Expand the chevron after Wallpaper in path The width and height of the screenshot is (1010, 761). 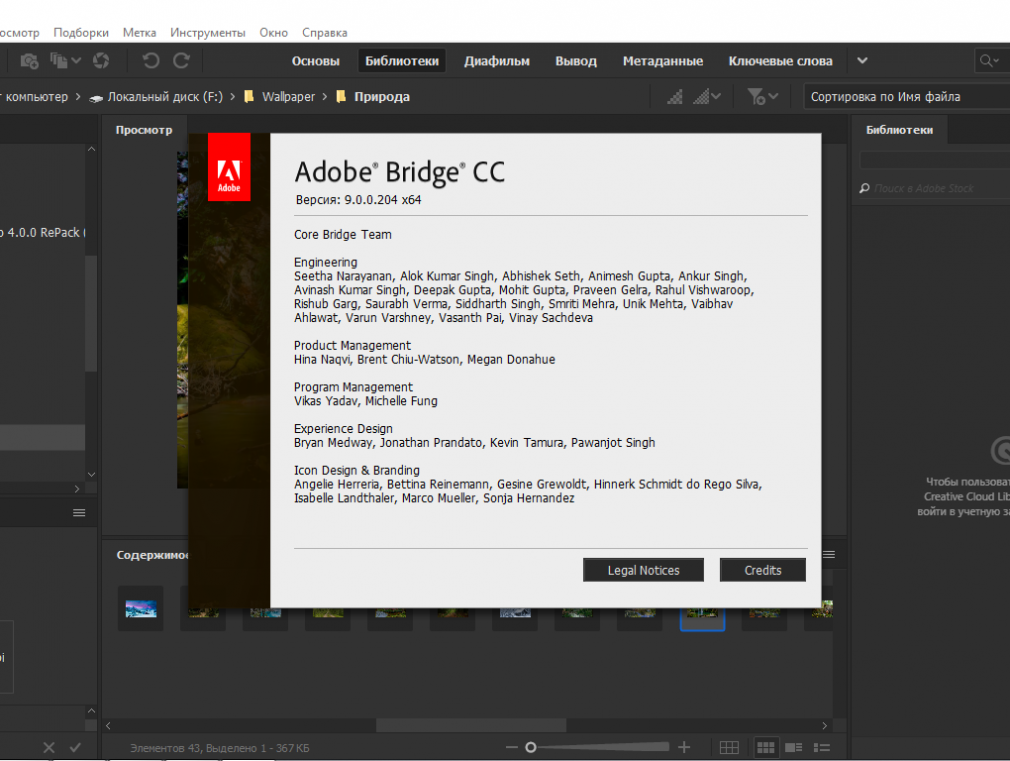325,97
